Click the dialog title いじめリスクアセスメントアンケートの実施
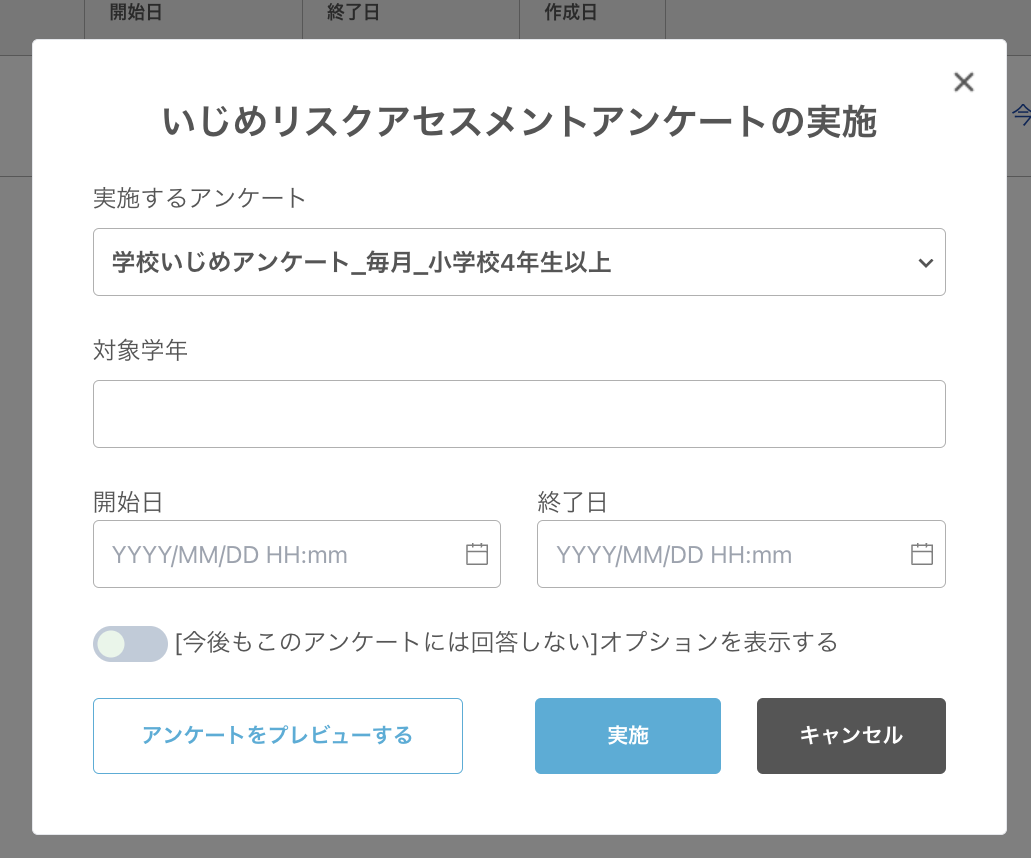This screenshot has width=1031, height=858. click(x=519, y=122)
